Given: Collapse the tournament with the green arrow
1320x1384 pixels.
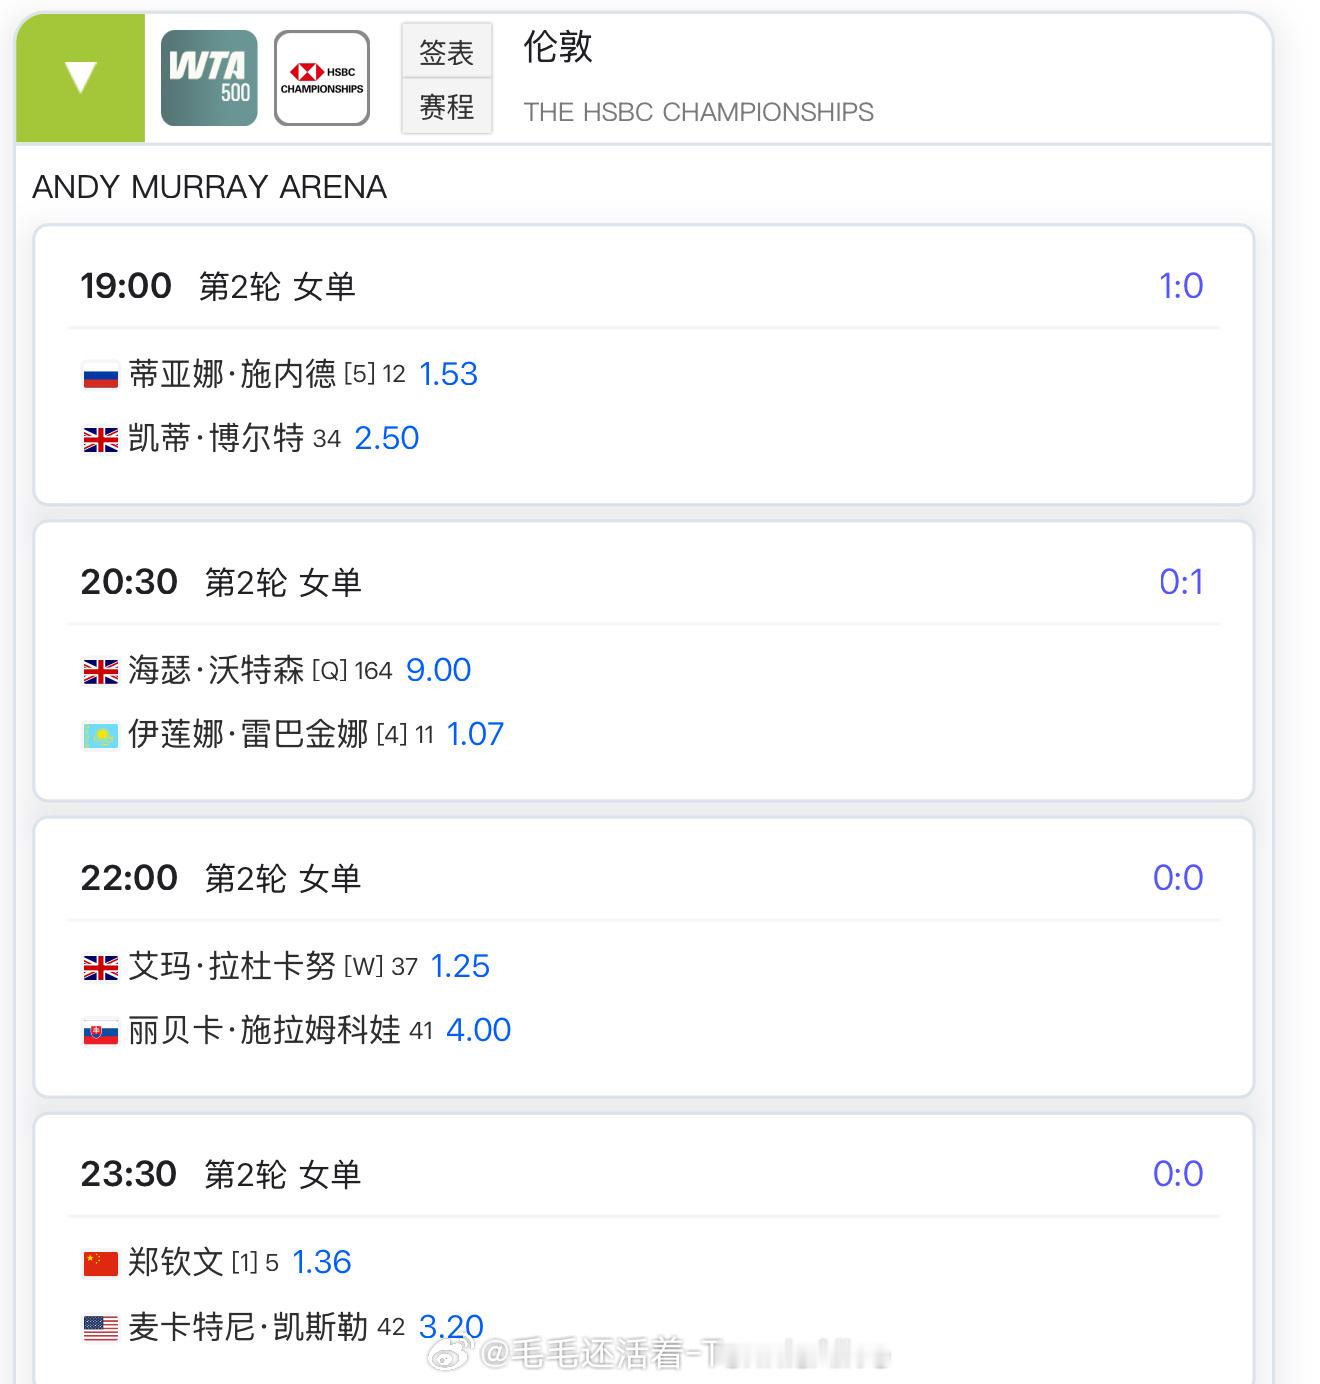Looking at the screenshot, I should pyautogui.click(x=80, y=78).
